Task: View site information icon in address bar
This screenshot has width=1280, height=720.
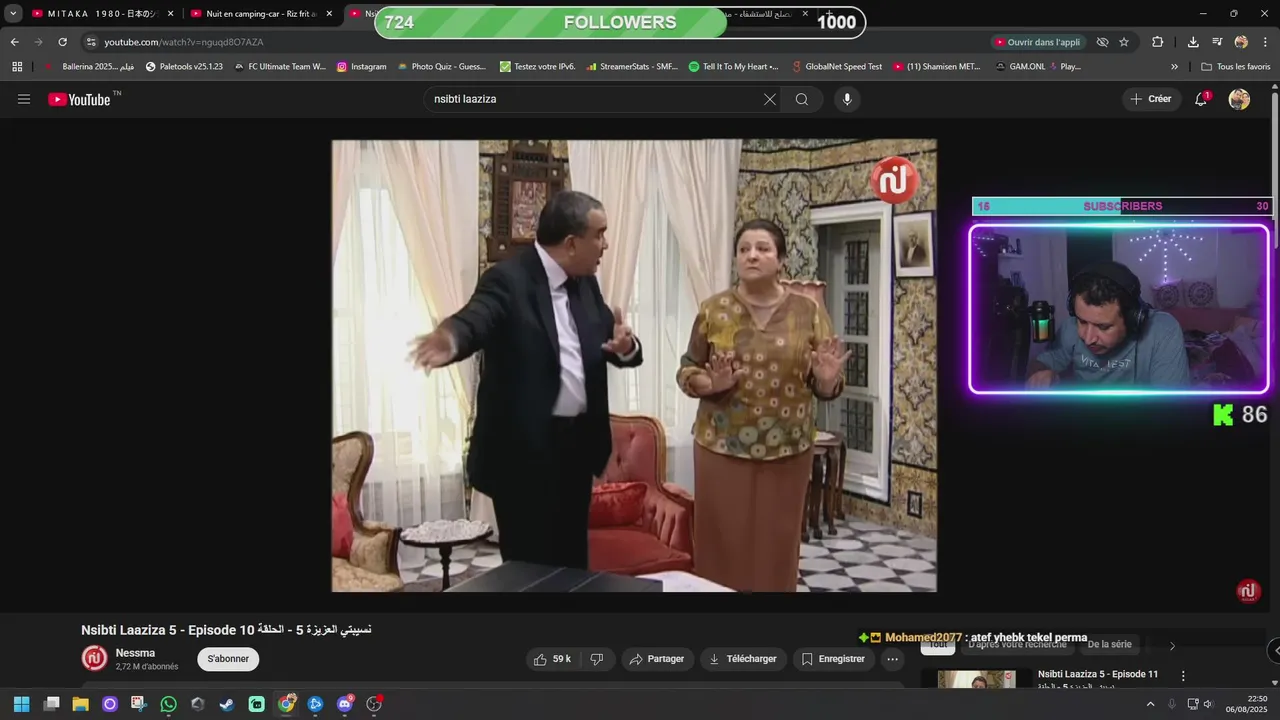Action: click(x=91, y=42)
